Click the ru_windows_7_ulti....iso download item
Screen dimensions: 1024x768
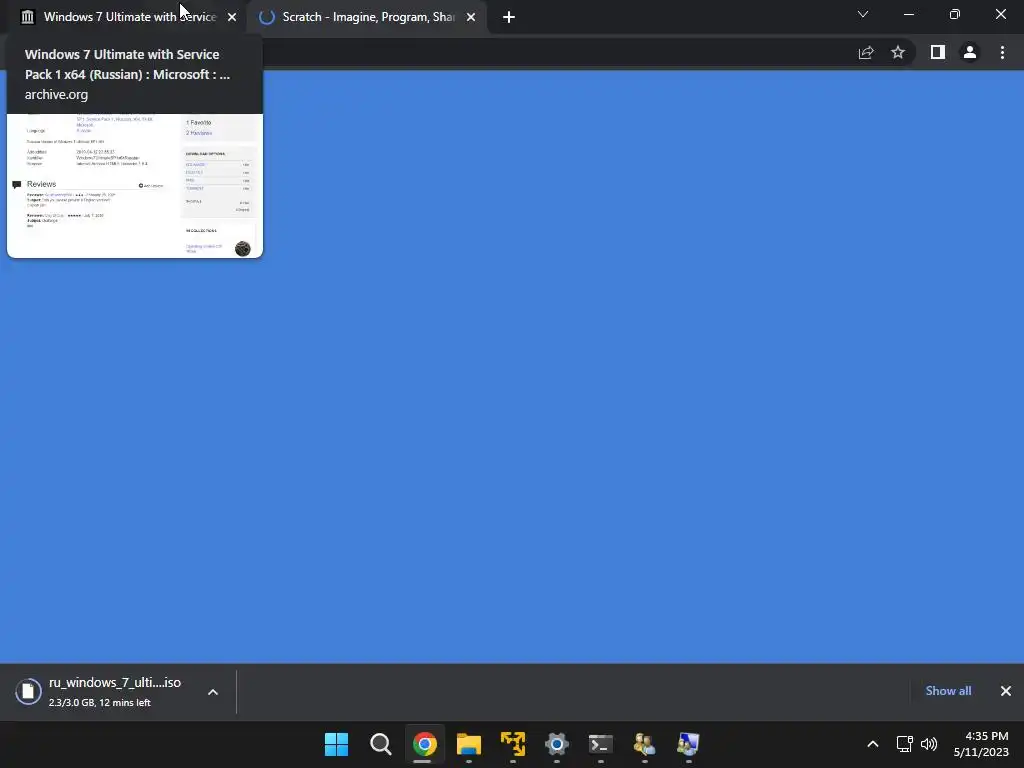pos(114,692)
